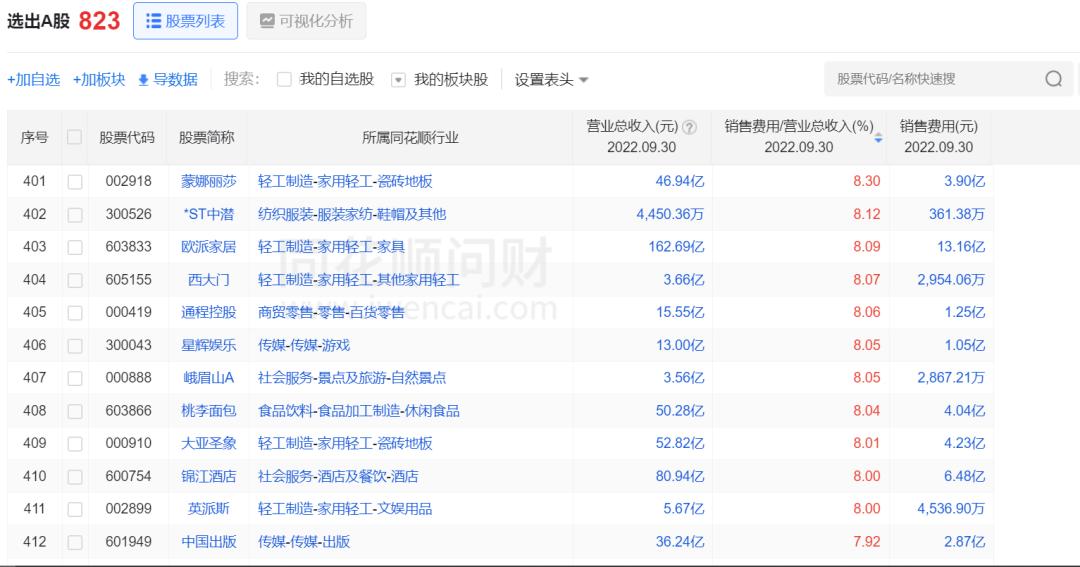1080x567 pixels.
Task: Open stock 中国出版
Action: tap(209, 542)
